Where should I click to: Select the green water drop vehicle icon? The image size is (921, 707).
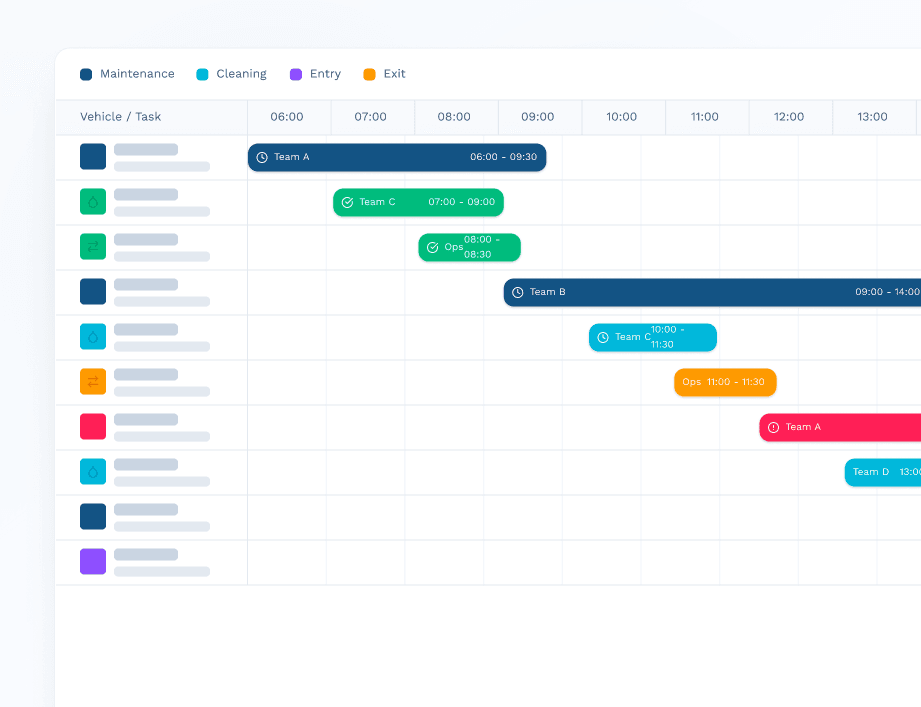coord(93,201)
